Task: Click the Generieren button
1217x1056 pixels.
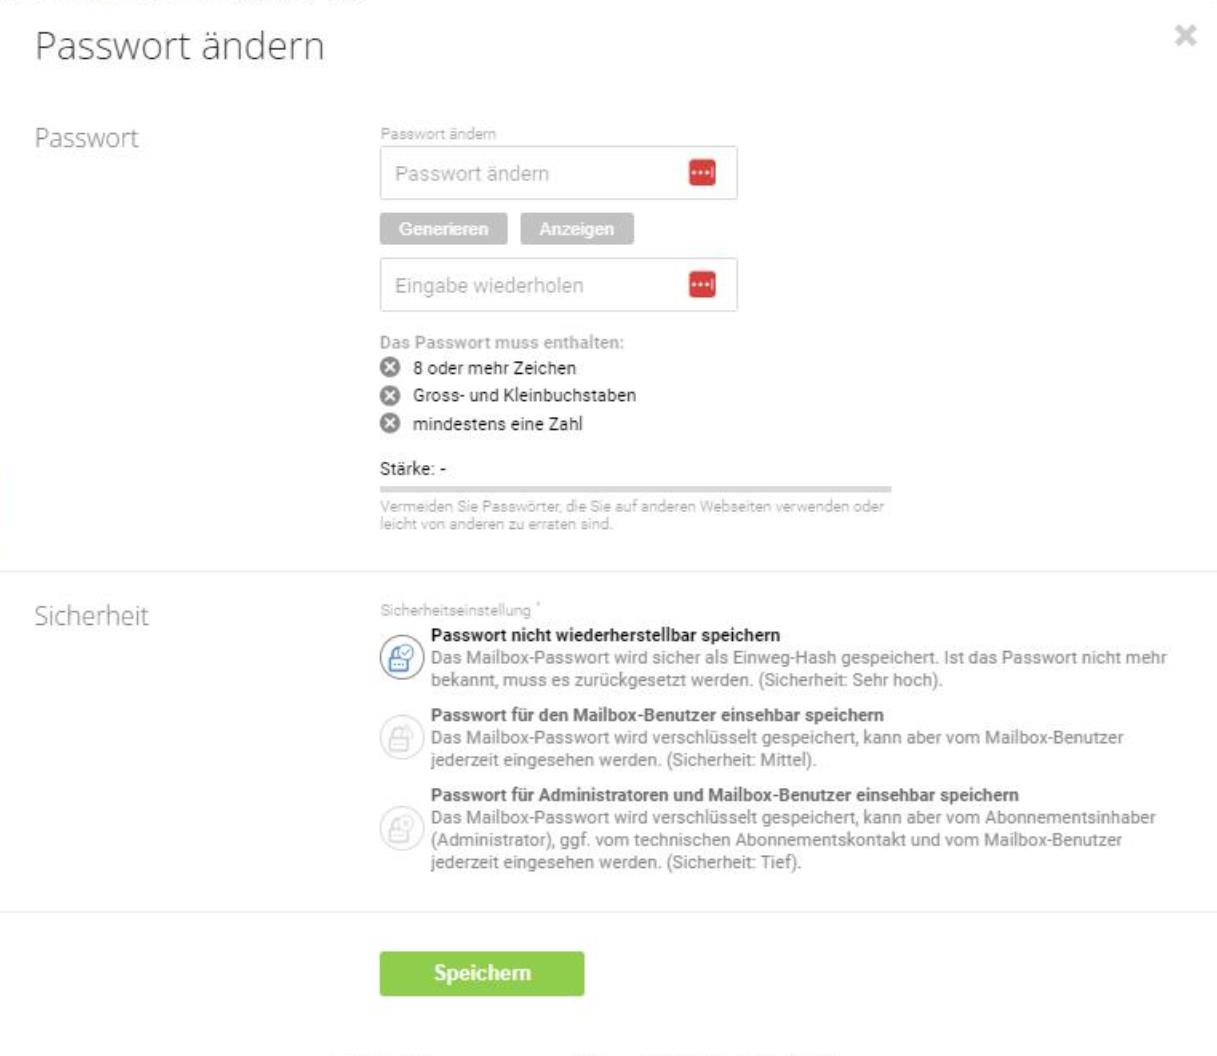Action: coord(443,229)
